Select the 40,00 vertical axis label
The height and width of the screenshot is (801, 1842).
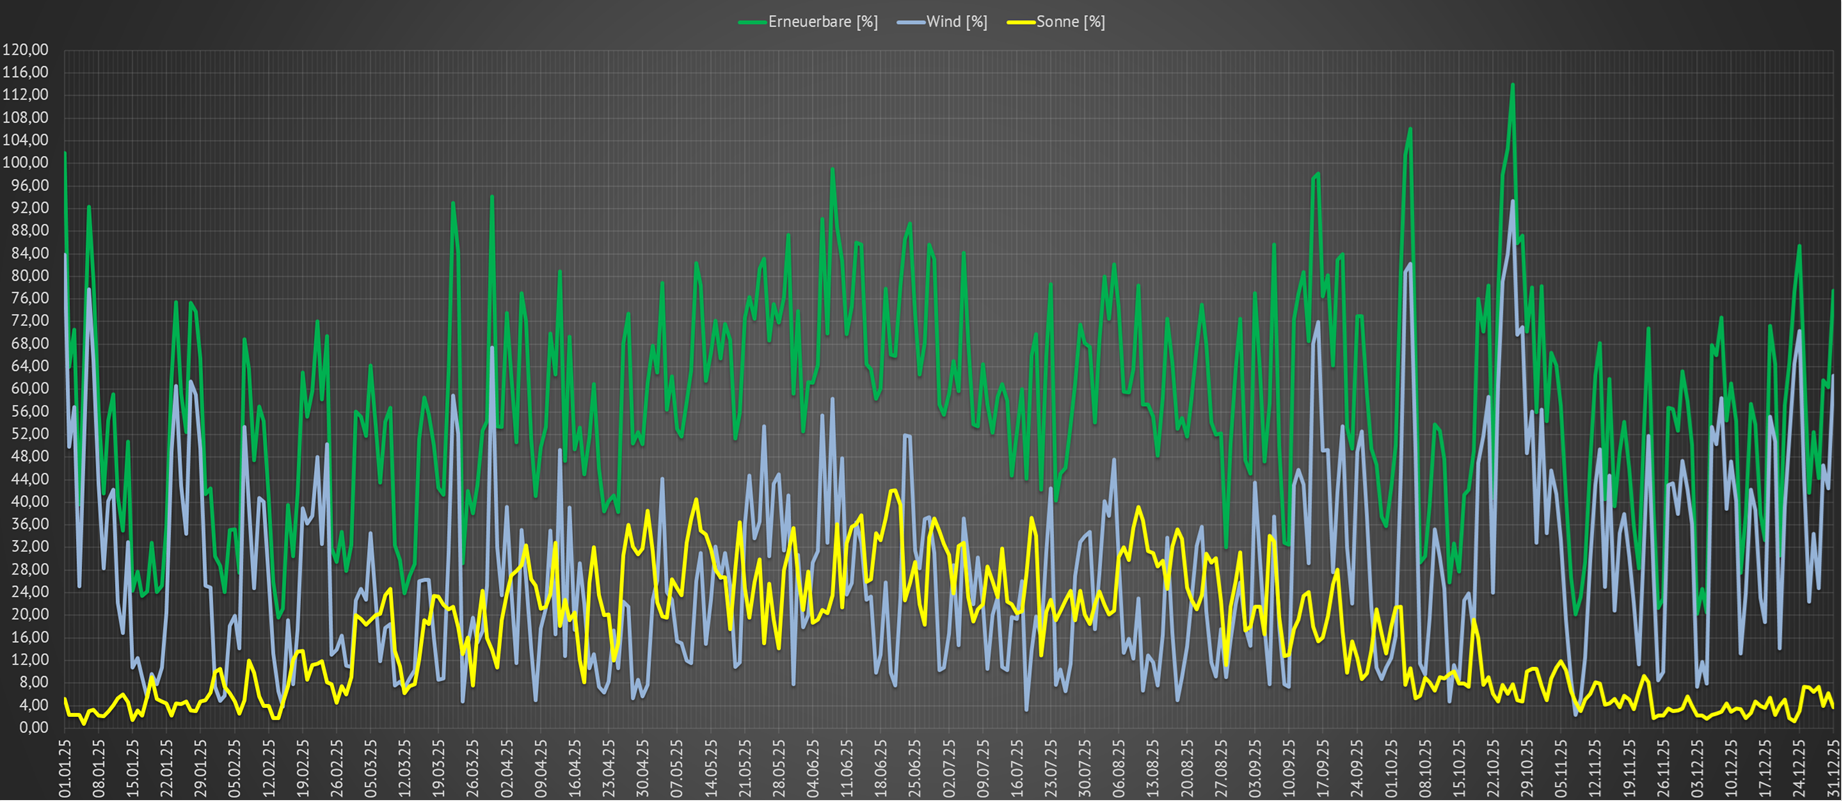point(27,502)
